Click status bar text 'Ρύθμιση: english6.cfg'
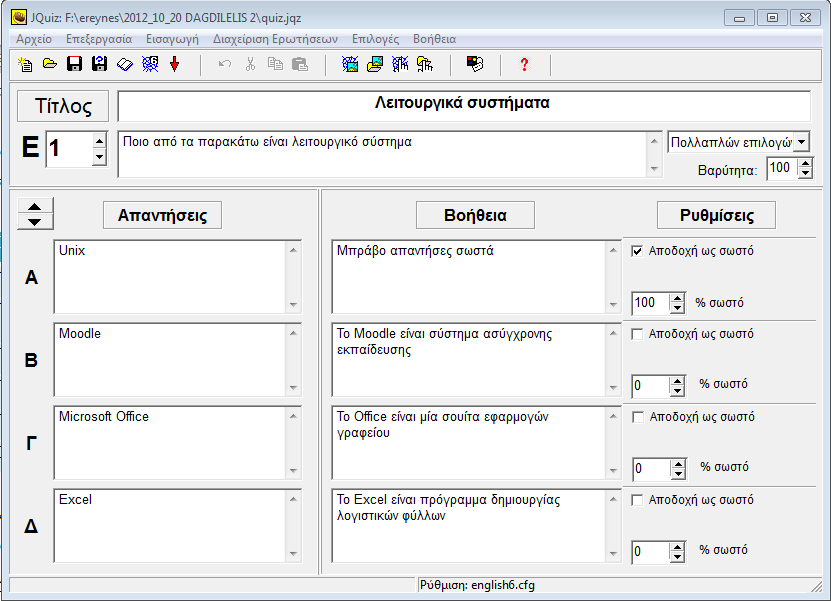This screenshot has height=601, width=831. coord(477,585)
